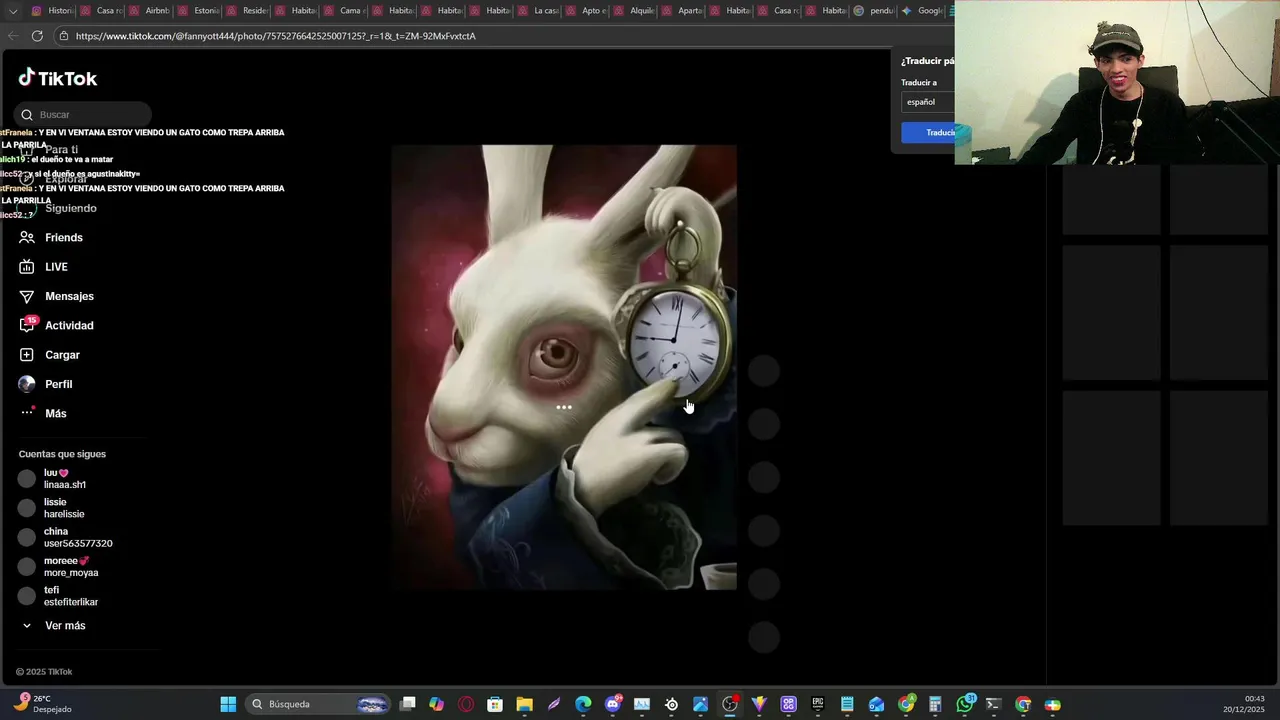The width and height of the screenshot is (1280, 720).
Task: Open Discord from the taskbar
Action: pyautogui.click(x=613, y=704)
